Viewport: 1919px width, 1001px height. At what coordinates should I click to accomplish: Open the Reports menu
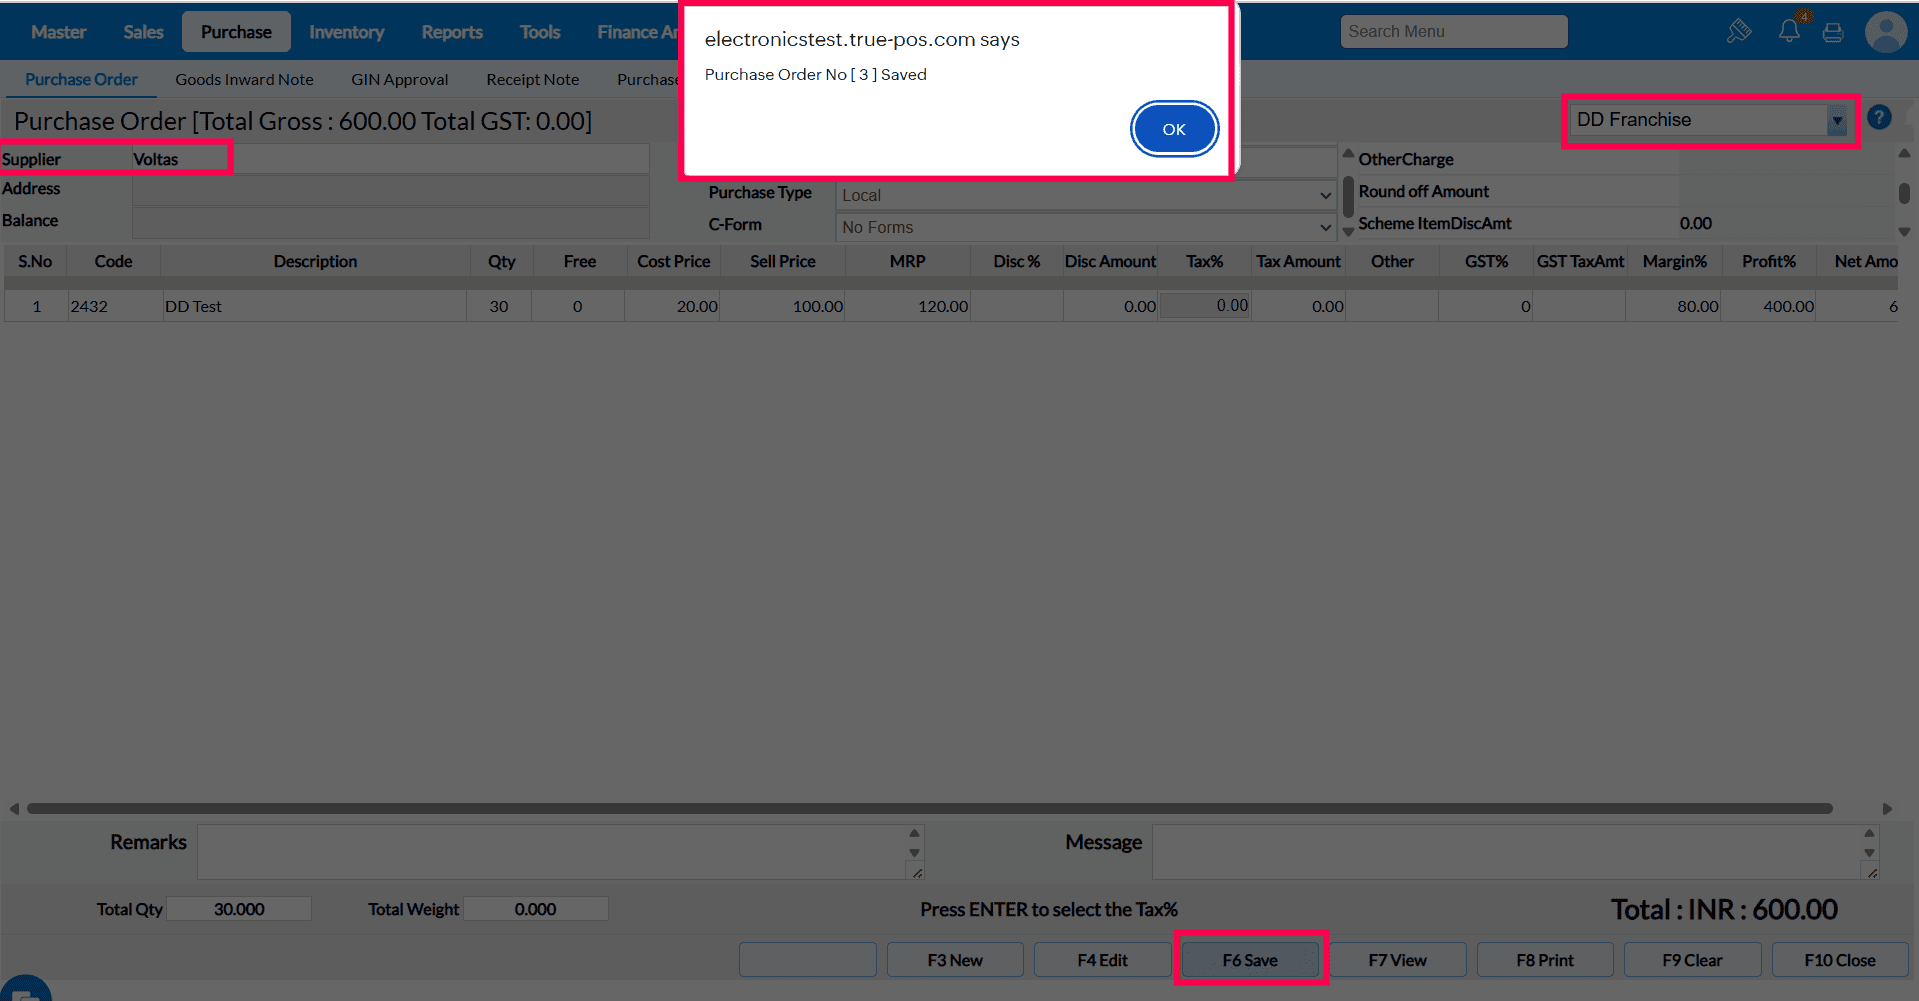452,32
